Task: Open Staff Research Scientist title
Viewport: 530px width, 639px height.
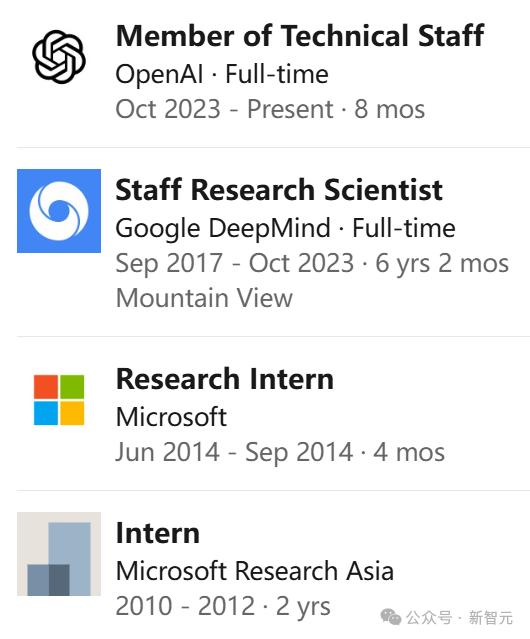Action: tap(279, 190)
